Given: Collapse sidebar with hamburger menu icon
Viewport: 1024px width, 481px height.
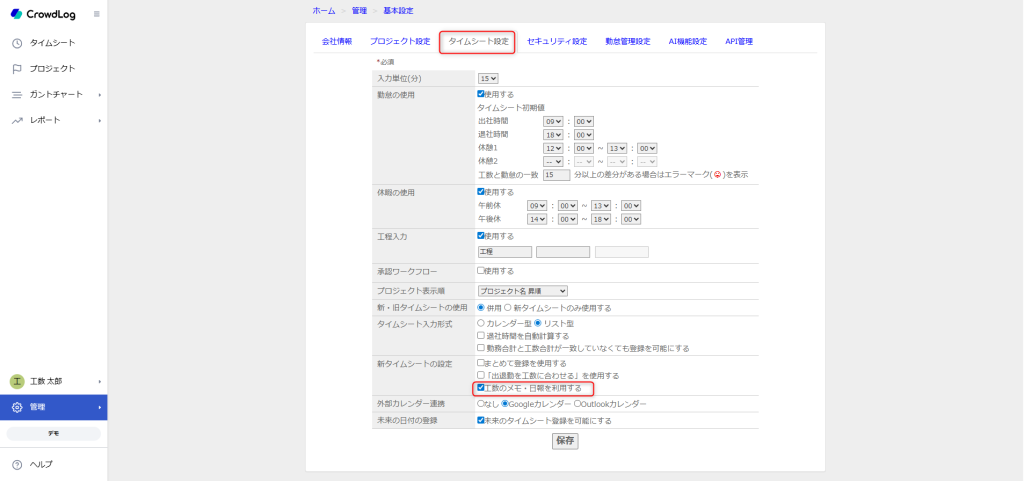Looking at the screenshot, I should [96, 14].
